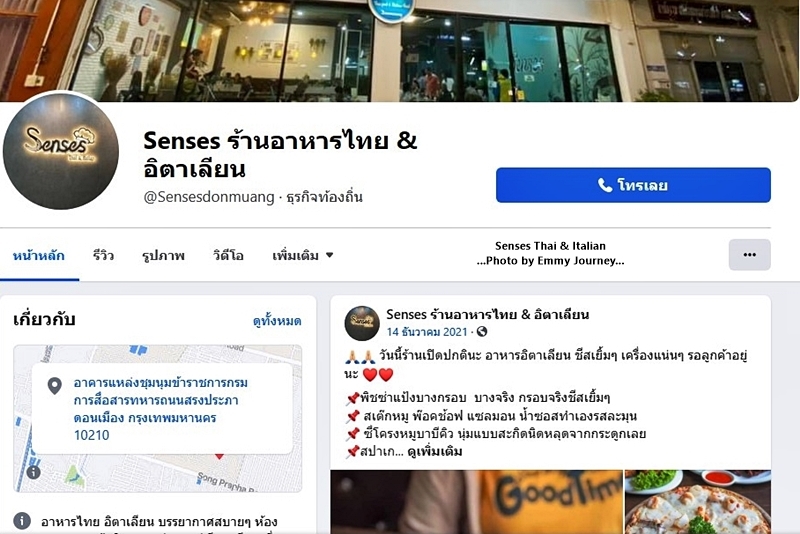Click the info icon beside restaurant description
The image size is (800, 534).
click(x=21, y=521)
